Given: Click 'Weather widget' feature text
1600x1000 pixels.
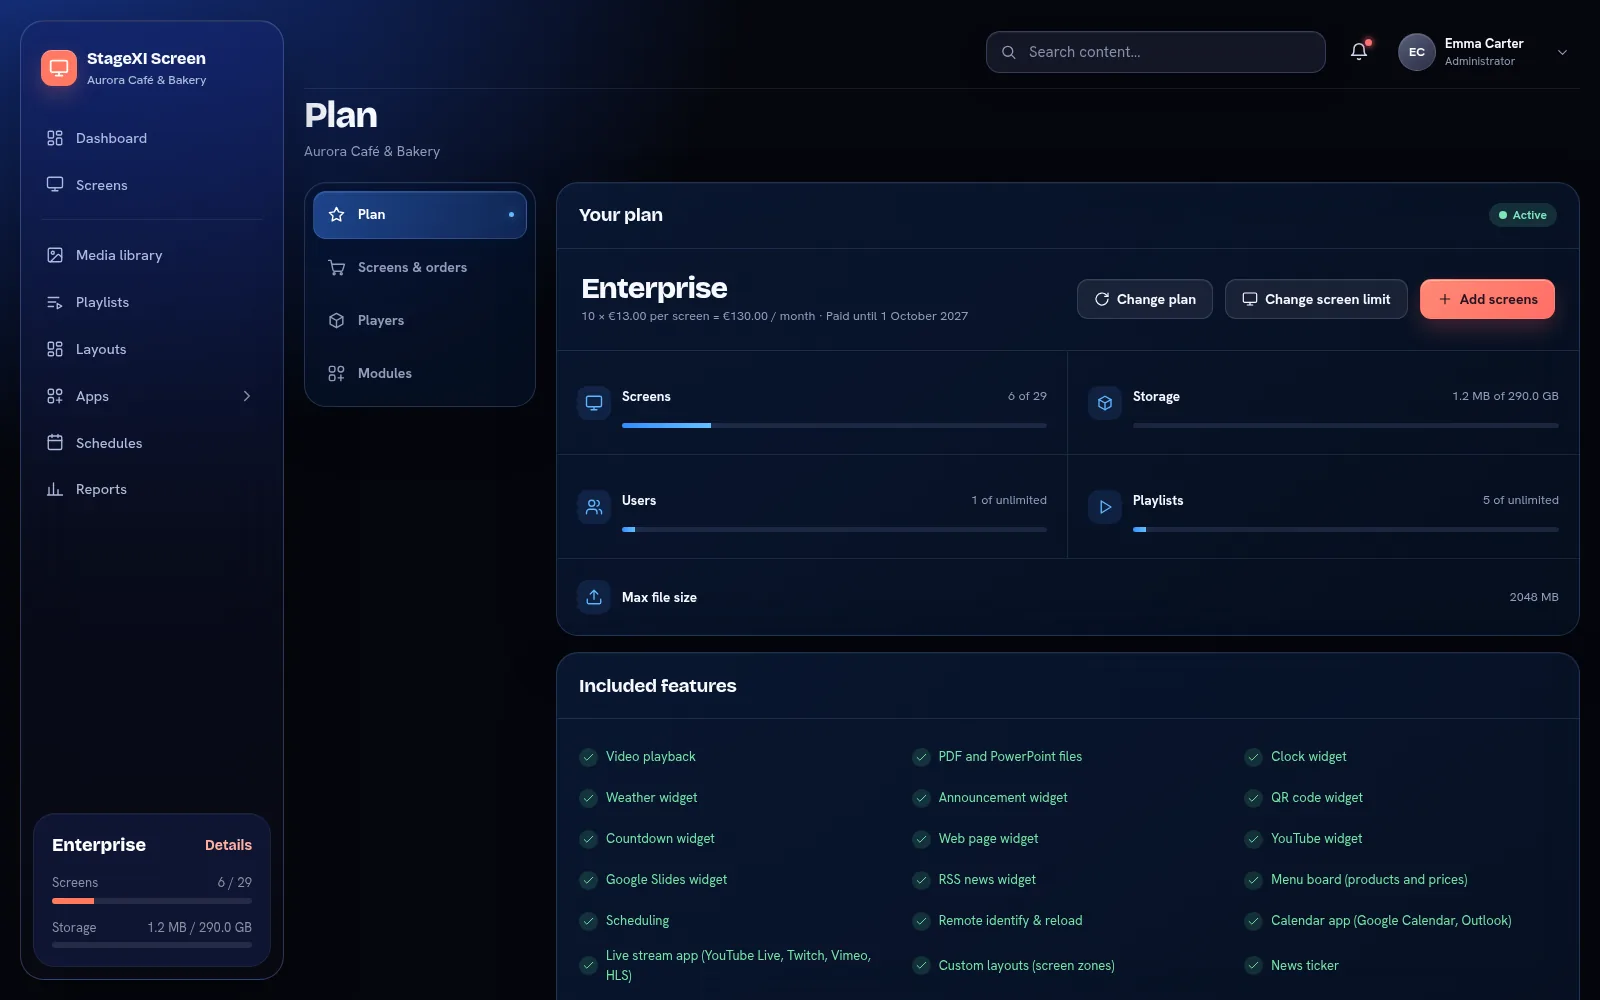Looking at the screenshot, I should pyautogui.click(x=651, y=797).
